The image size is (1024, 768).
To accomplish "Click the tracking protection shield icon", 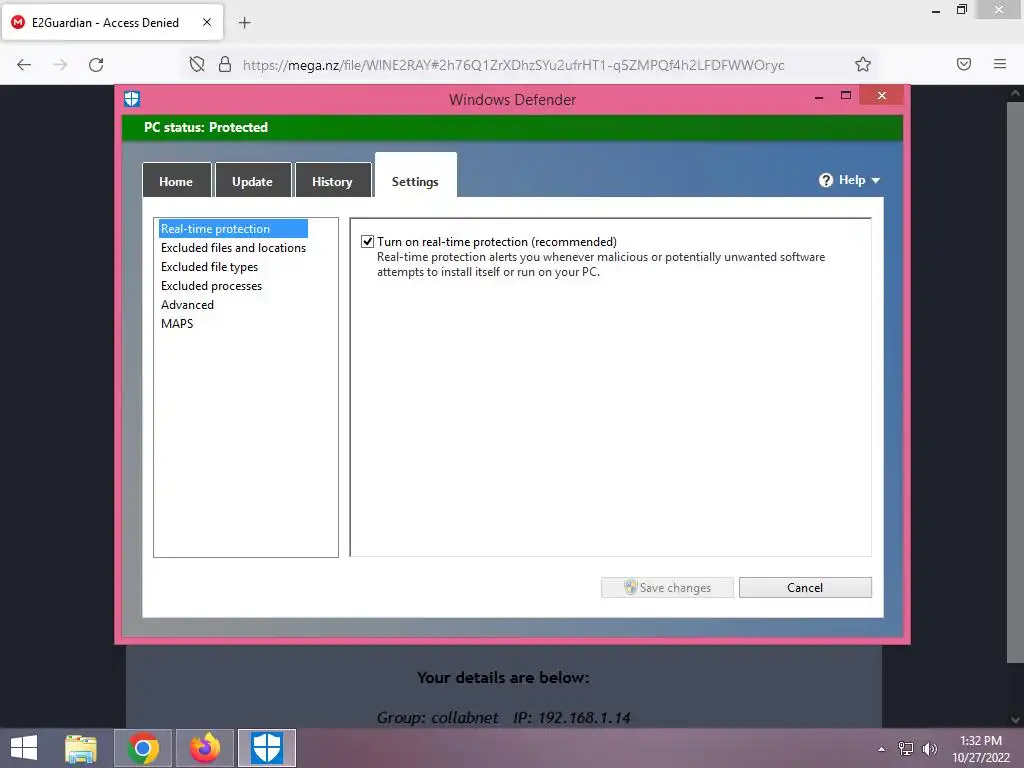I will [197, 64].
